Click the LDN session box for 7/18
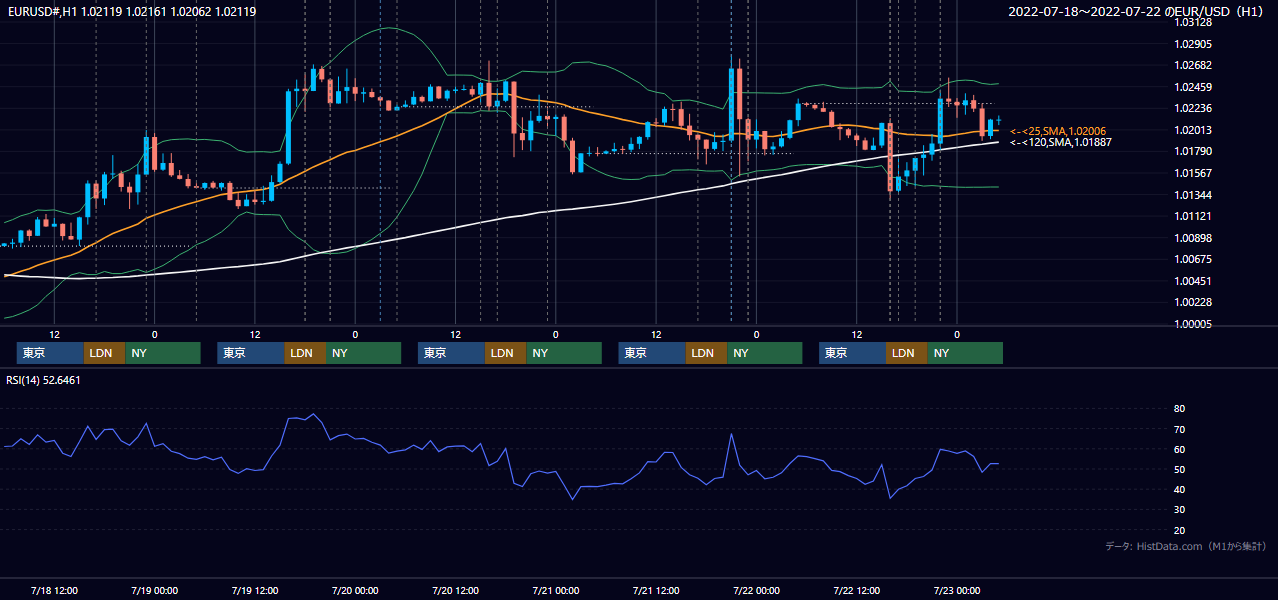 [105, 353]
